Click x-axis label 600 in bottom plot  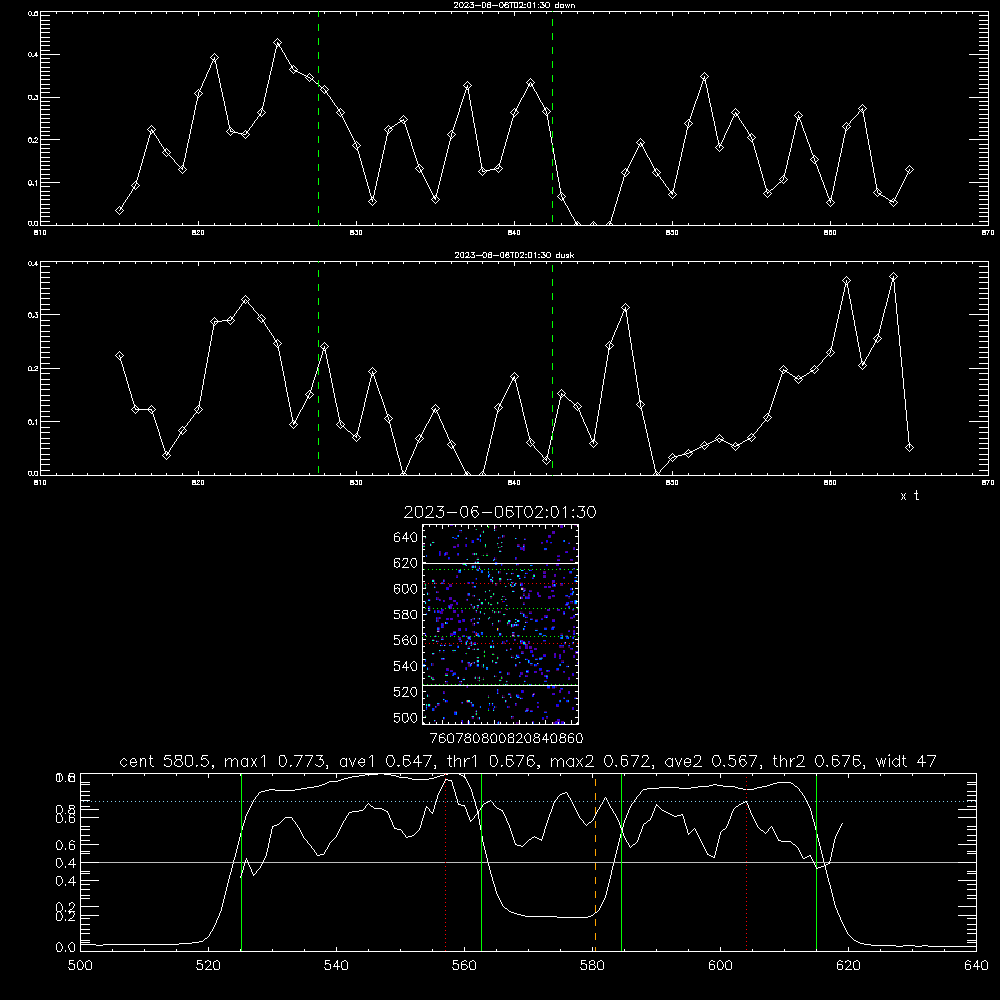(721, 966)
